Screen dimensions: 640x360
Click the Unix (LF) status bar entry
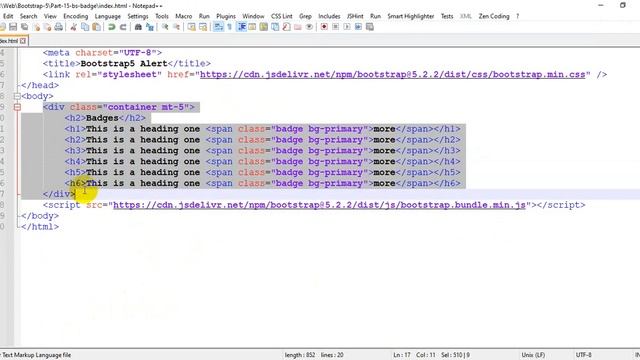533,355
